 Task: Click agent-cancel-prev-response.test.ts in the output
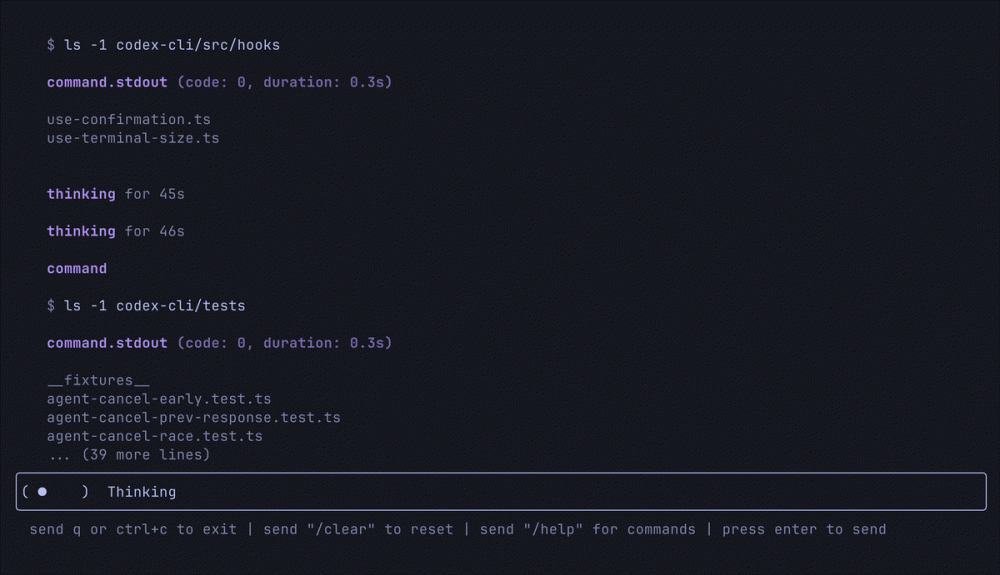193,417
